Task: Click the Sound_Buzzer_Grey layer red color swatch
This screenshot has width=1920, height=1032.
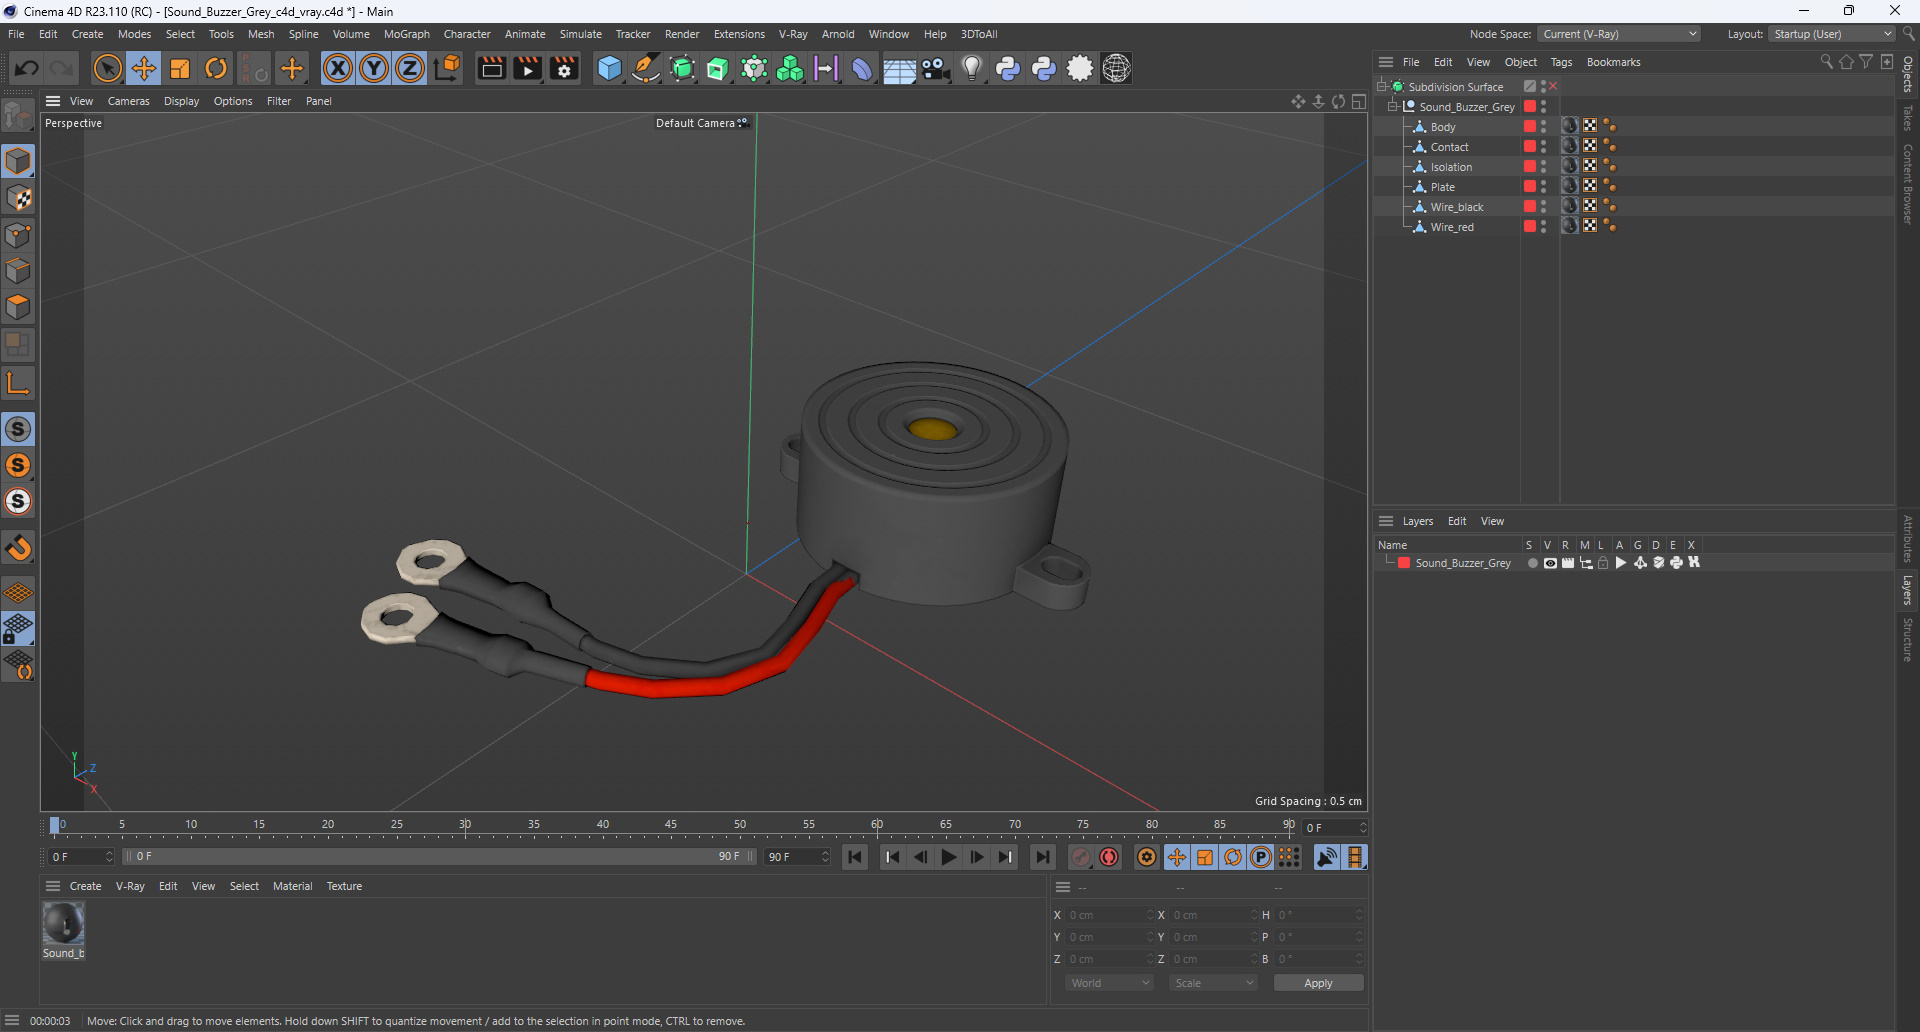Action: [1404, 563]
